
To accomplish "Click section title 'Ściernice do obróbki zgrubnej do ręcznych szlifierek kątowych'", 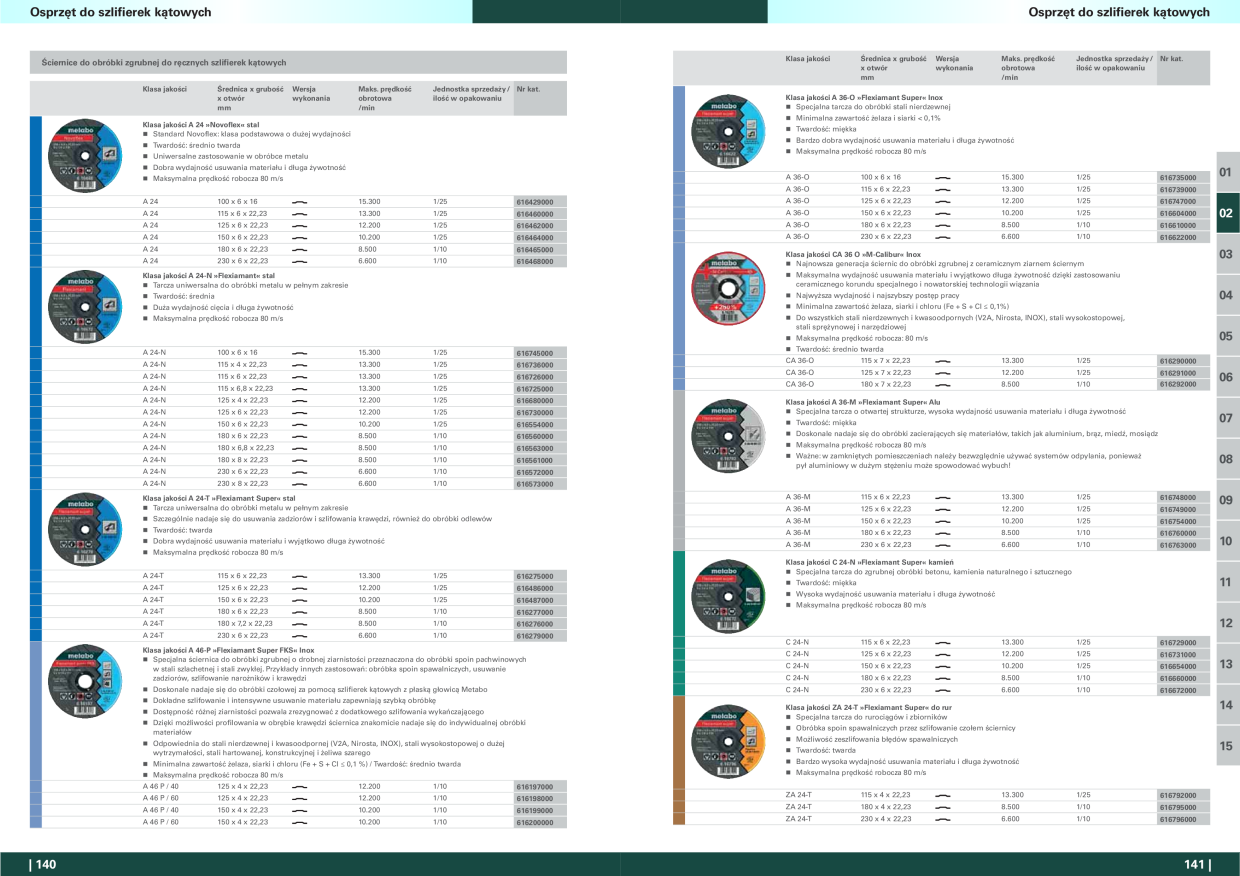I will 165,63.
